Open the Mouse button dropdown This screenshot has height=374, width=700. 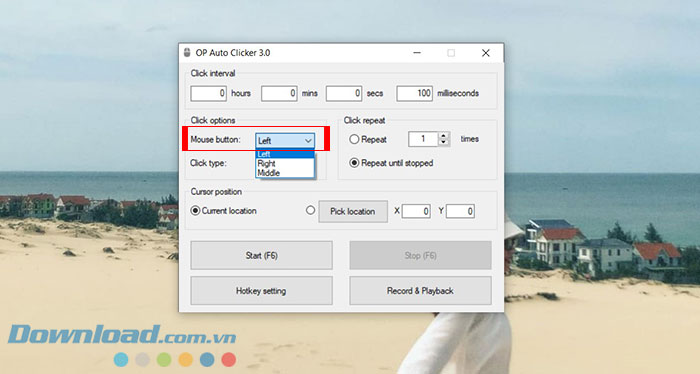pyautogui.click(x=285, y=141)
